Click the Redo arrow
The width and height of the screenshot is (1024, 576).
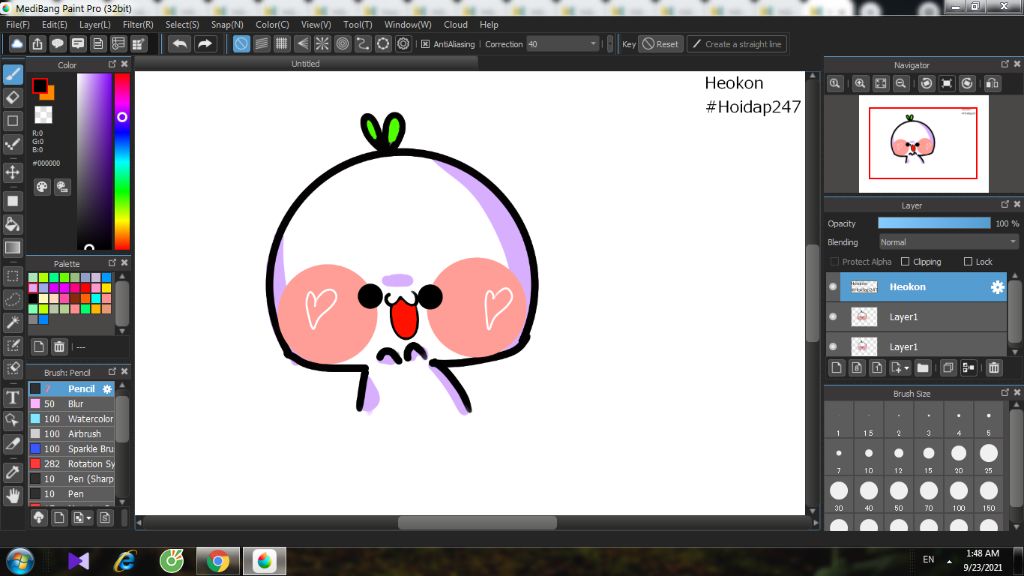(204, 44)
